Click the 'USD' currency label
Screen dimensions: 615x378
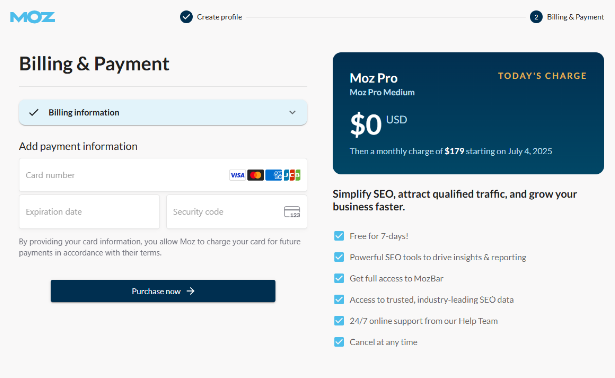pyautogui.click(x=397, y=120)
